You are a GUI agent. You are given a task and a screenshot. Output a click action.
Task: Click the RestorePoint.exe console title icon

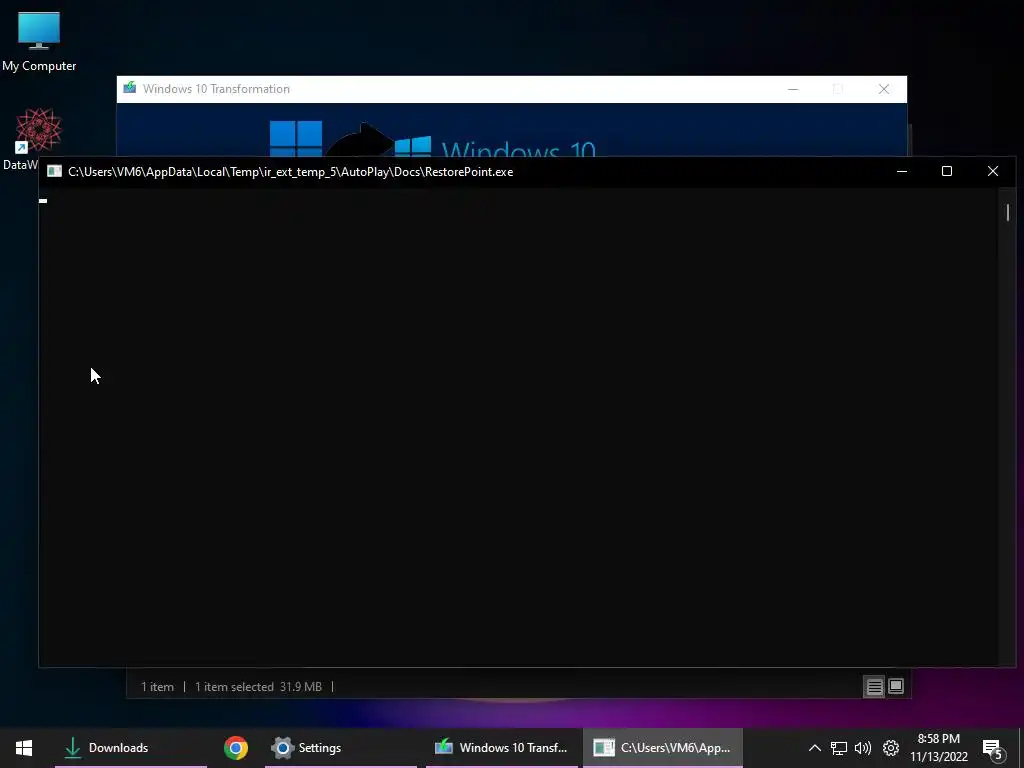[54, 172]
